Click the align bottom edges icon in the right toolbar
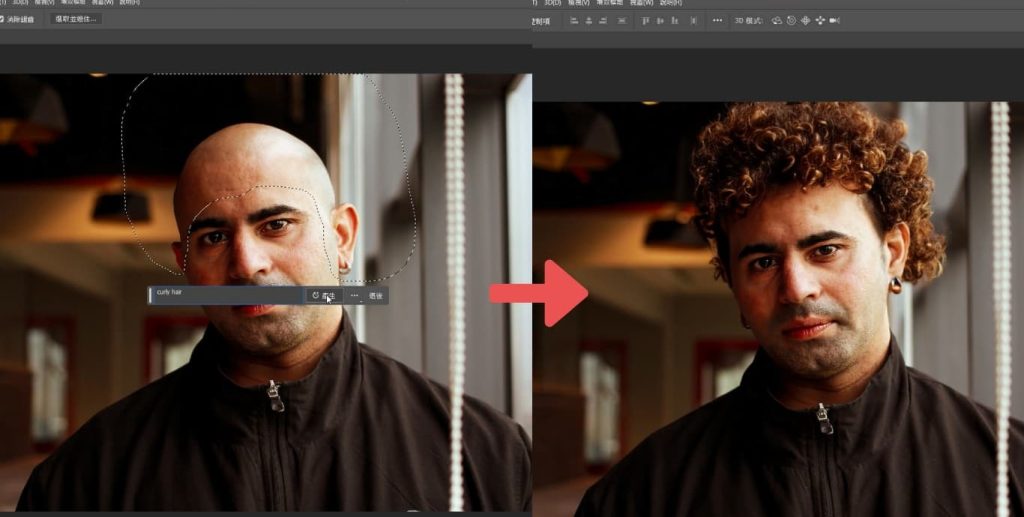Screen dimensions: 1024x517 point(675,21)
